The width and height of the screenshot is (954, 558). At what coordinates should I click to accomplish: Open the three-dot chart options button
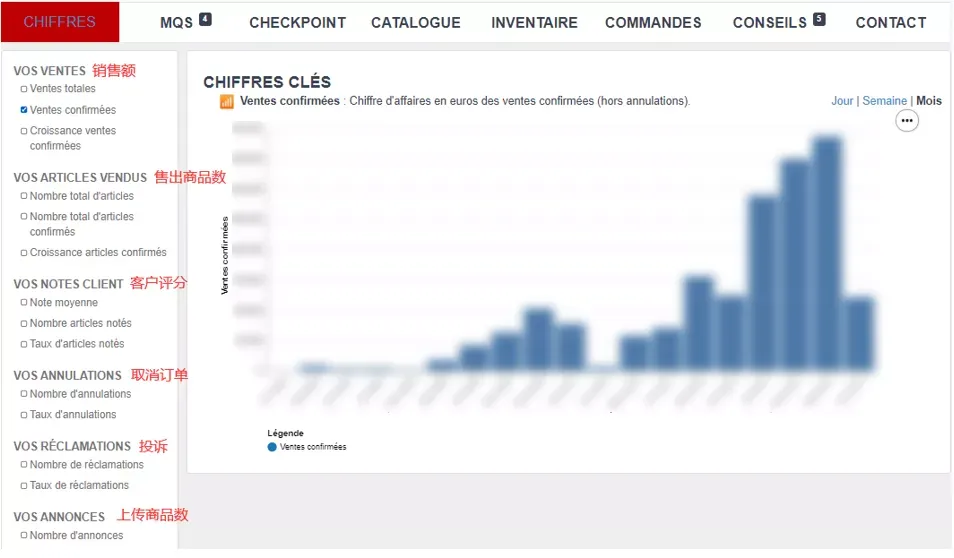(907, 120)
